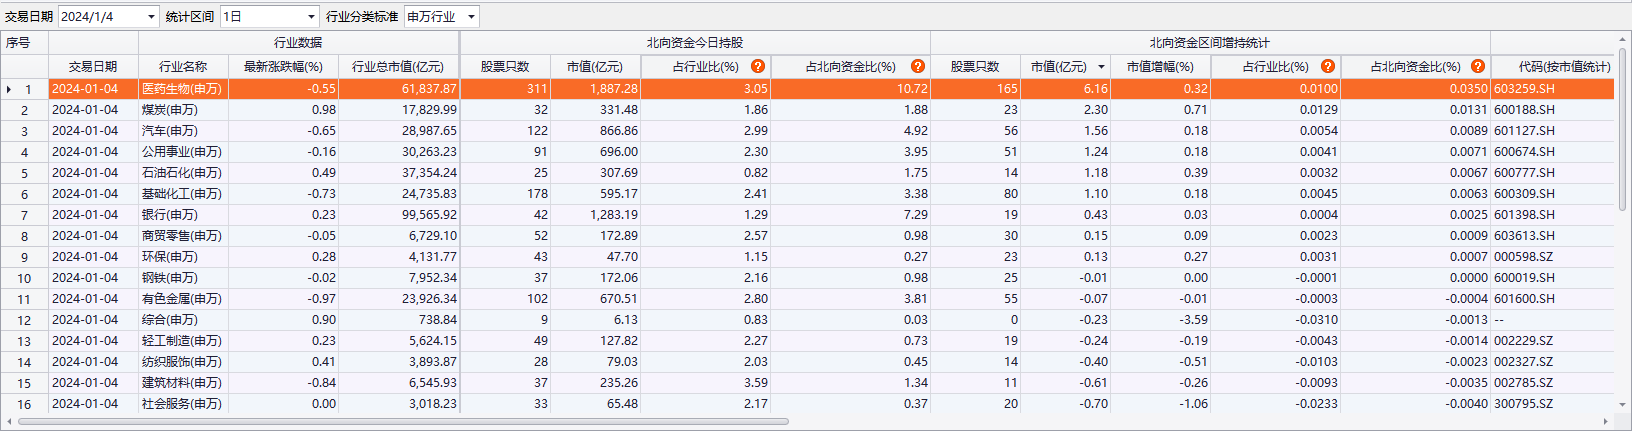Click the horizontal scrollbar thumb
This screenshot has height=431, width=1632.
coord(400,421)
